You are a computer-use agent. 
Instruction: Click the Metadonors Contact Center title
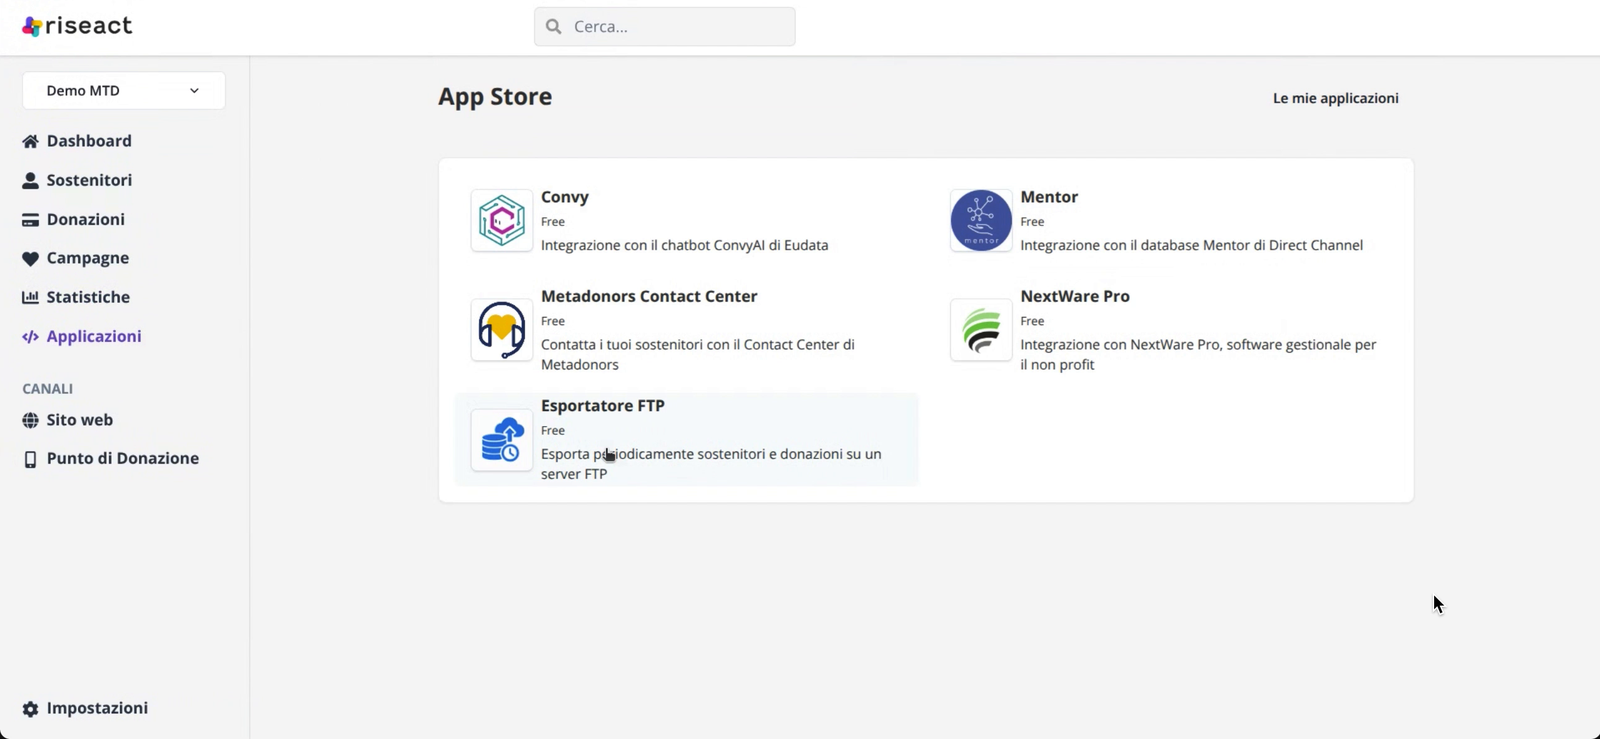(x=649, y=296)
